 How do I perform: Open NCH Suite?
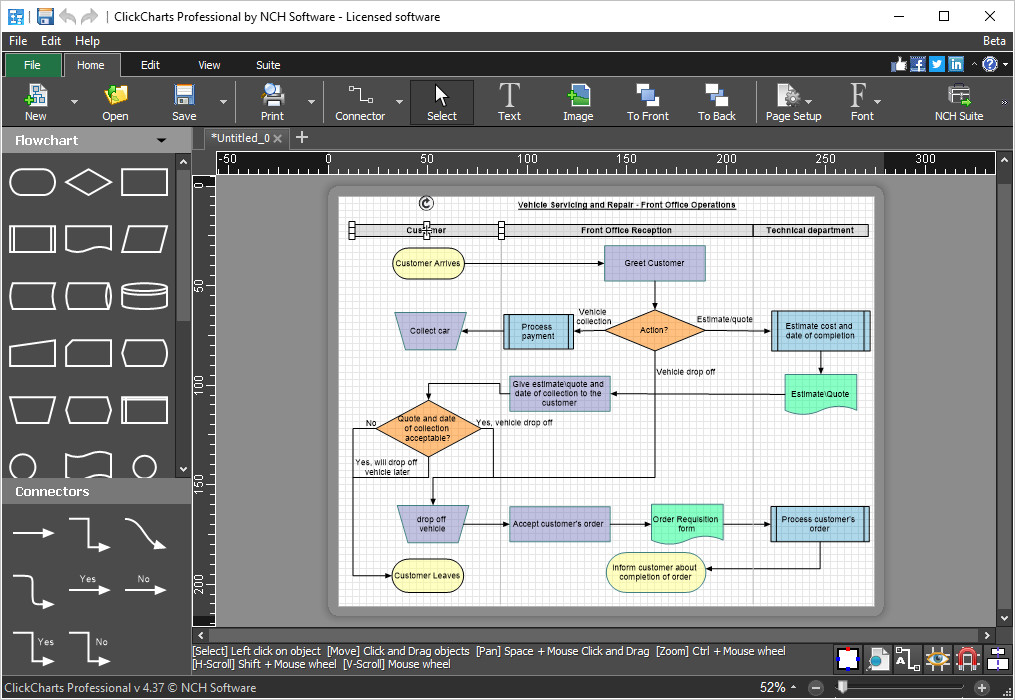[x=959, y=102]
